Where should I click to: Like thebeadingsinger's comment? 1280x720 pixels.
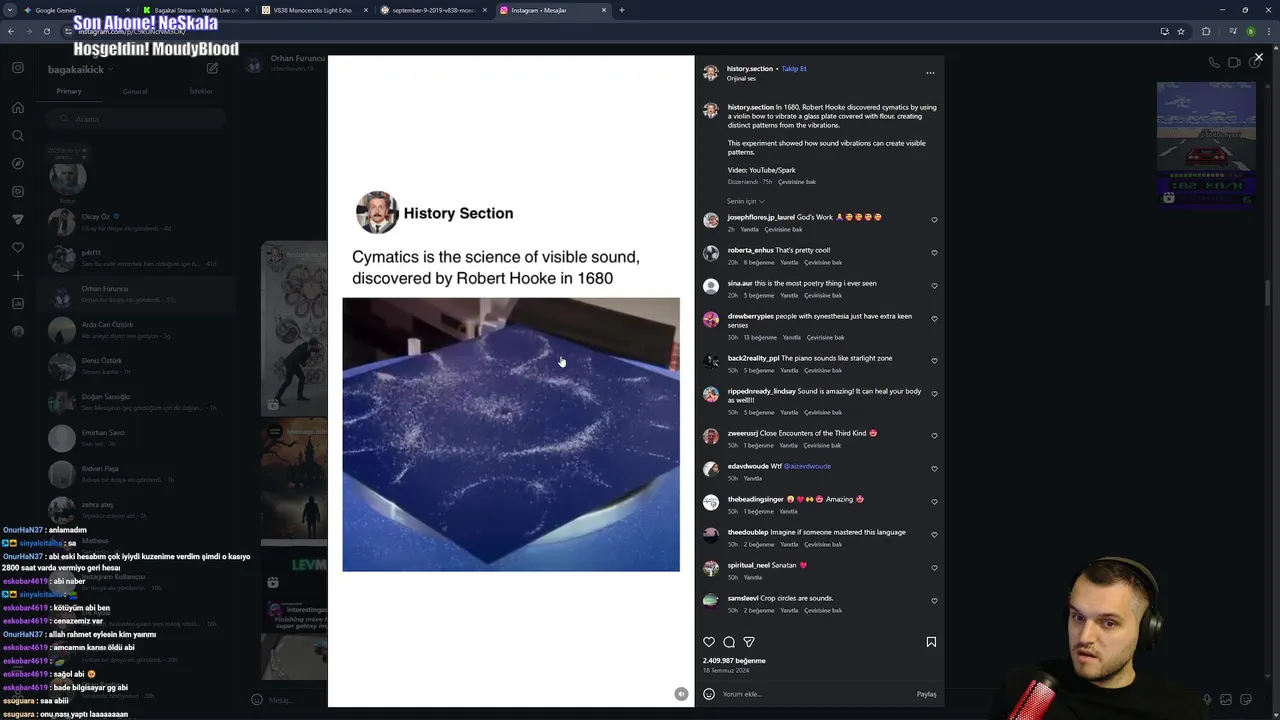tap(934, 502)
